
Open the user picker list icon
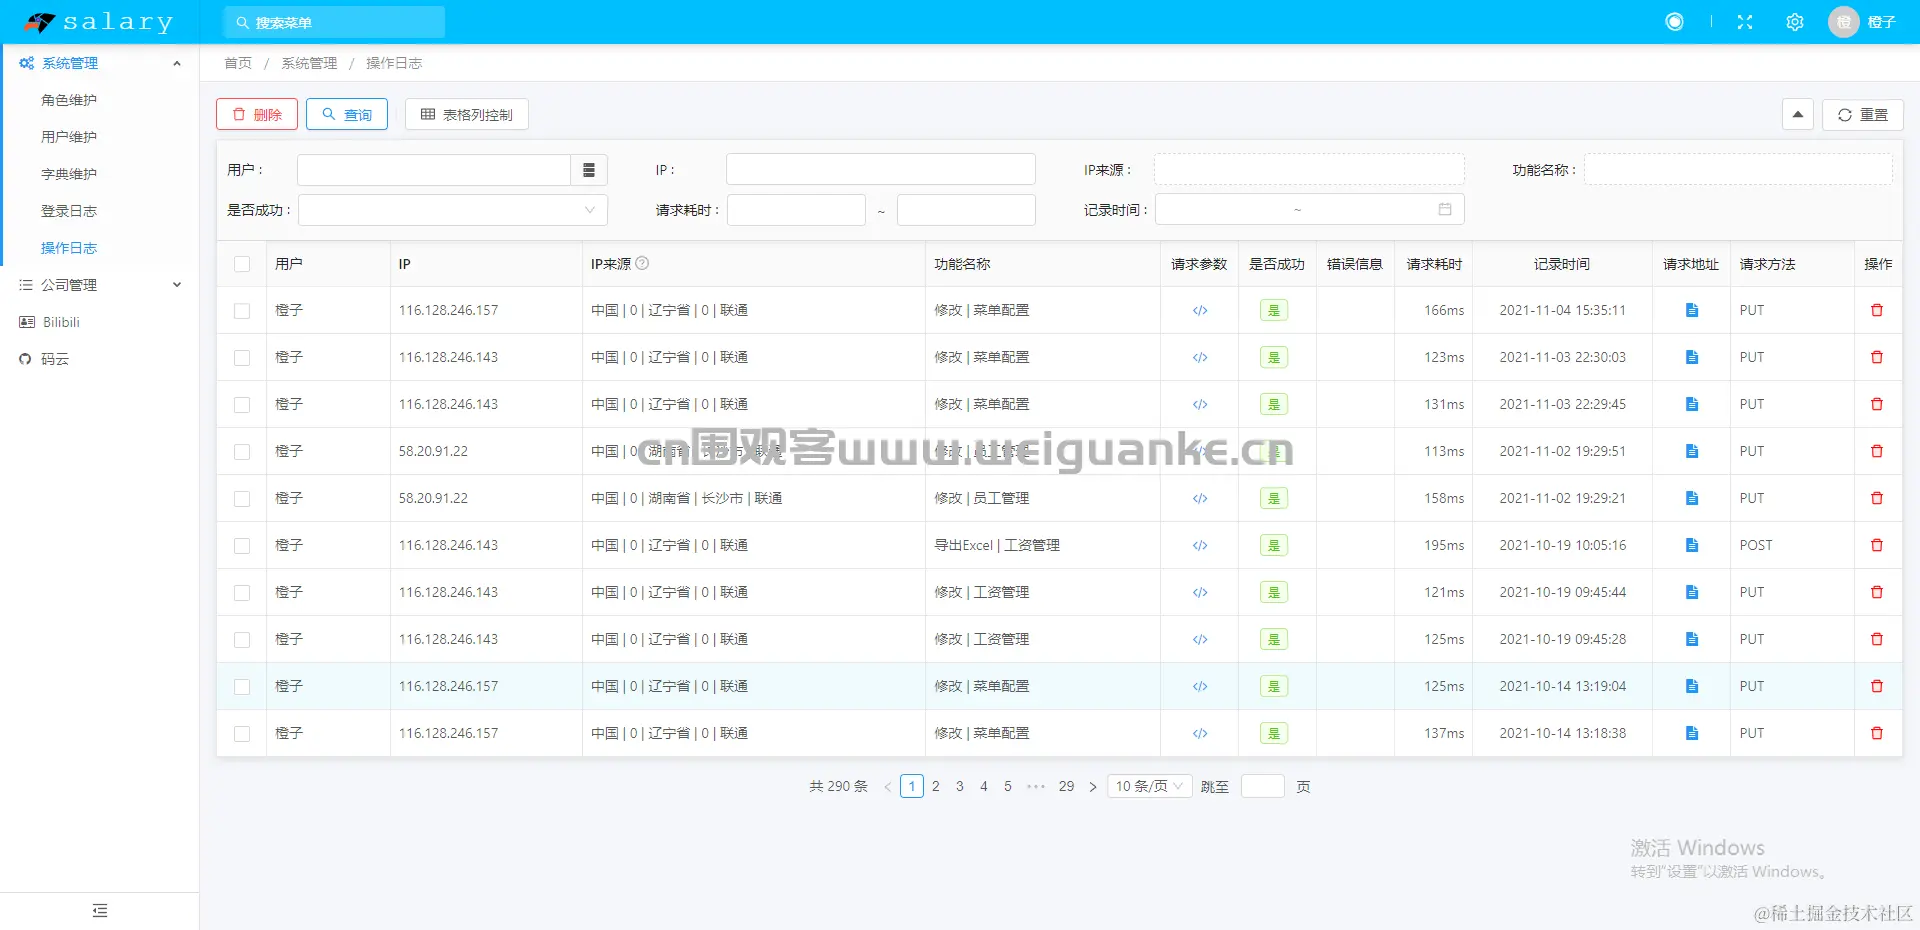[589, 170]
